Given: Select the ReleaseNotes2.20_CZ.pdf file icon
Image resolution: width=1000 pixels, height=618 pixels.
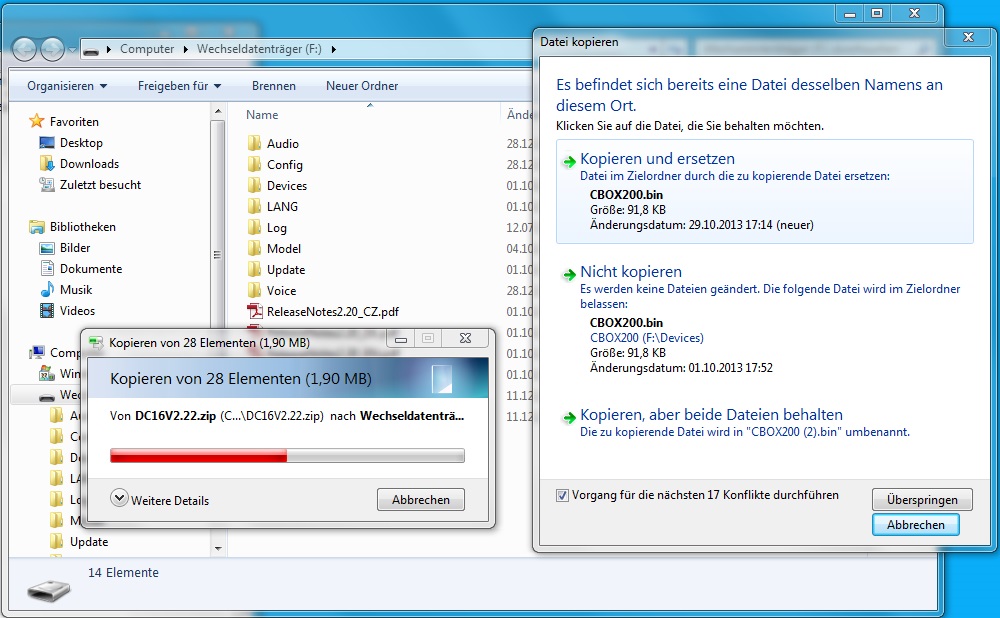Looking at the screenshot, I should 255,312.
